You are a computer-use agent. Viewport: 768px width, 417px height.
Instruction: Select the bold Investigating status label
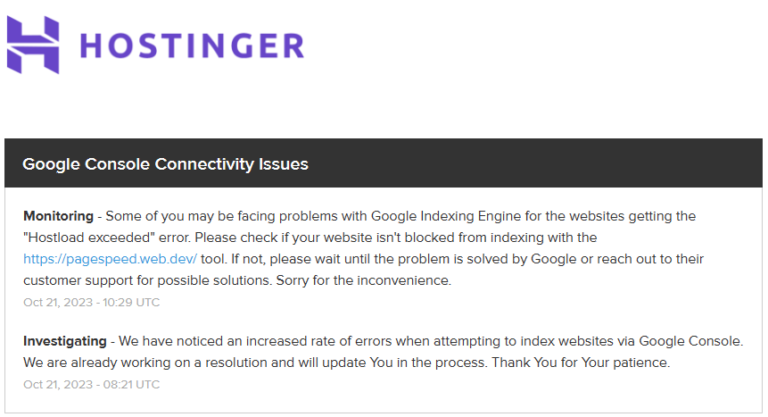65,341
